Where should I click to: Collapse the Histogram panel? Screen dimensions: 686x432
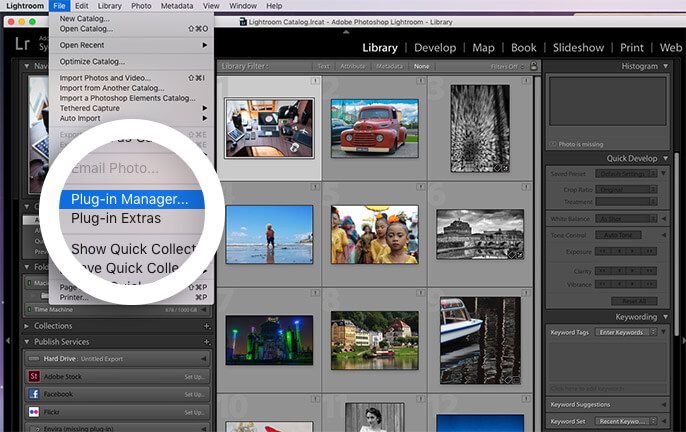(665, 66)
